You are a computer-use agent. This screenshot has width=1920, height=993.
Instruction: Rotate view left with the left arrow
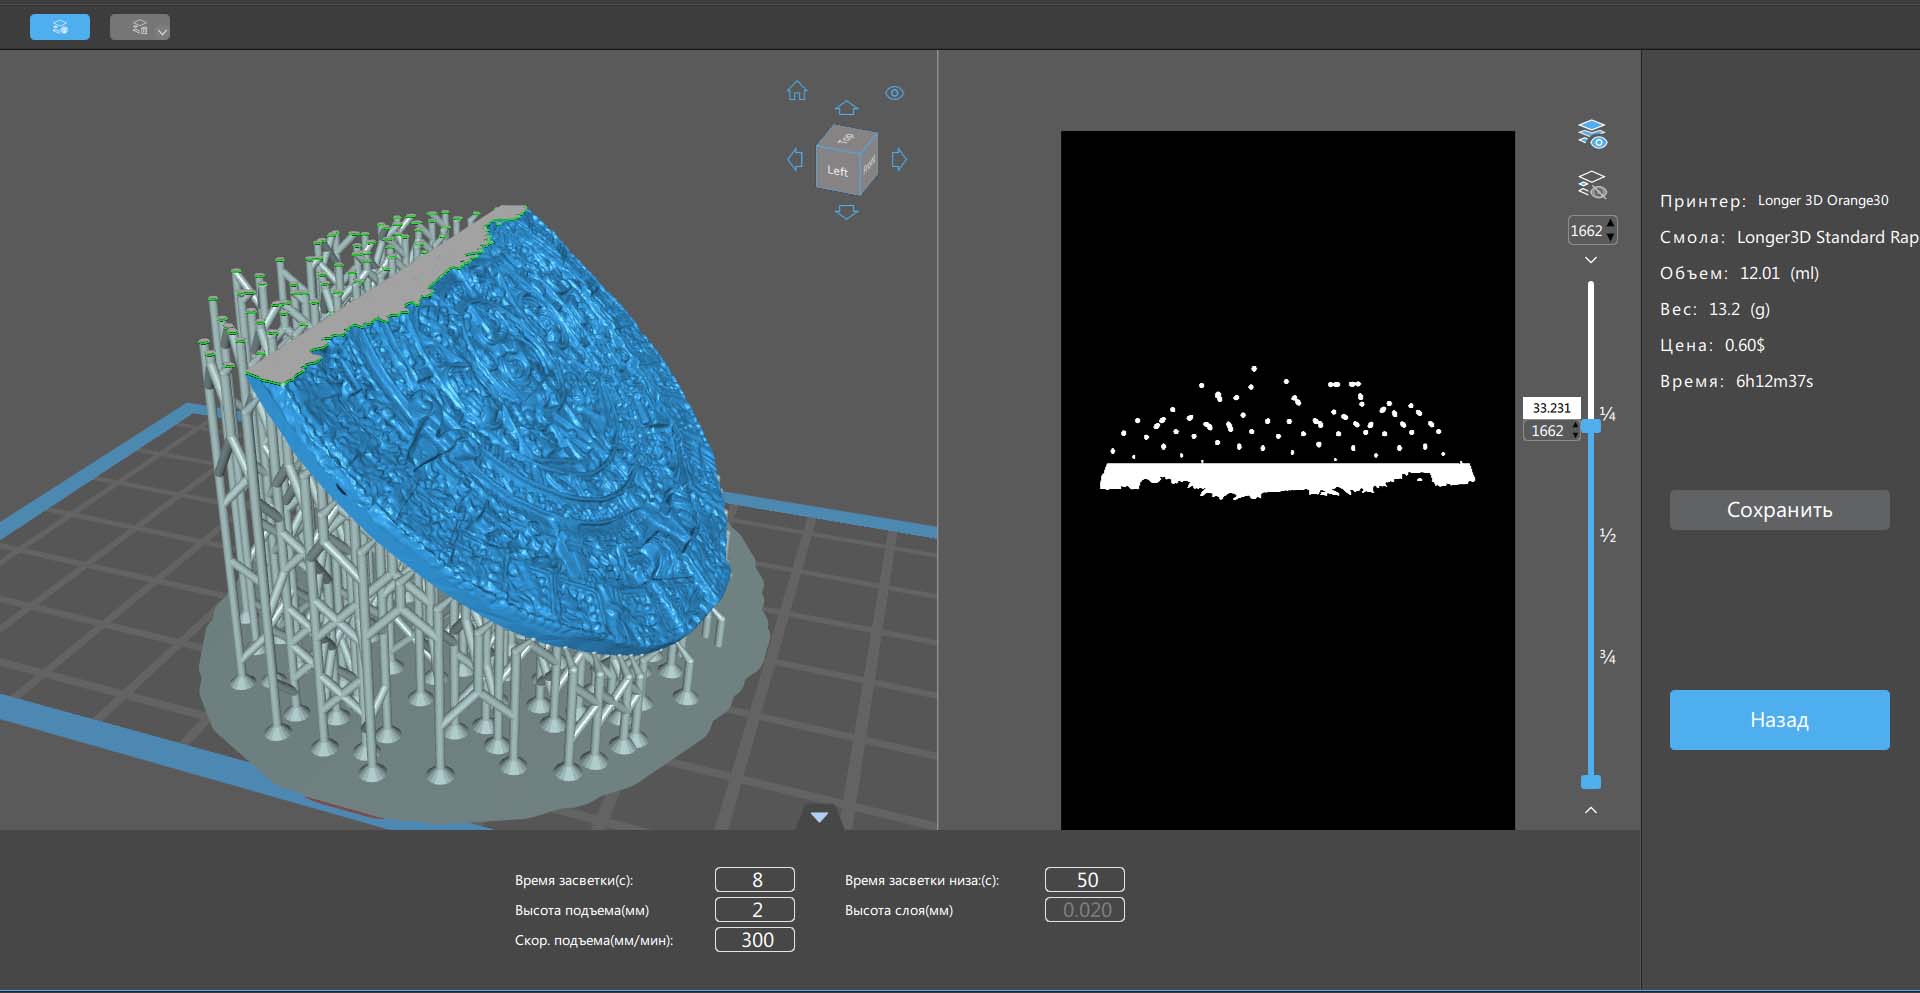(x=795, y=159)
